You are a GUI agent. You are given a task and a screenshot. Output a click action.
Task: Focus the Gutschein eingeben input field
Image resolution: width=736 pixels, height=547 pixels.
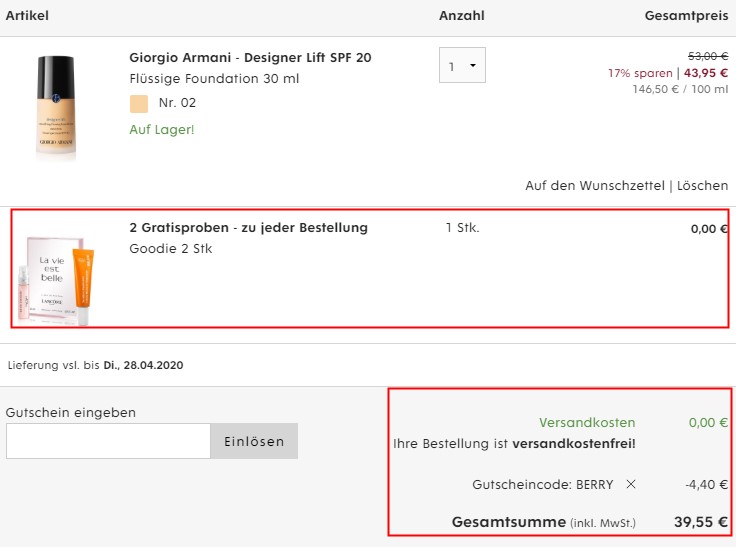[x=108, y=441]
